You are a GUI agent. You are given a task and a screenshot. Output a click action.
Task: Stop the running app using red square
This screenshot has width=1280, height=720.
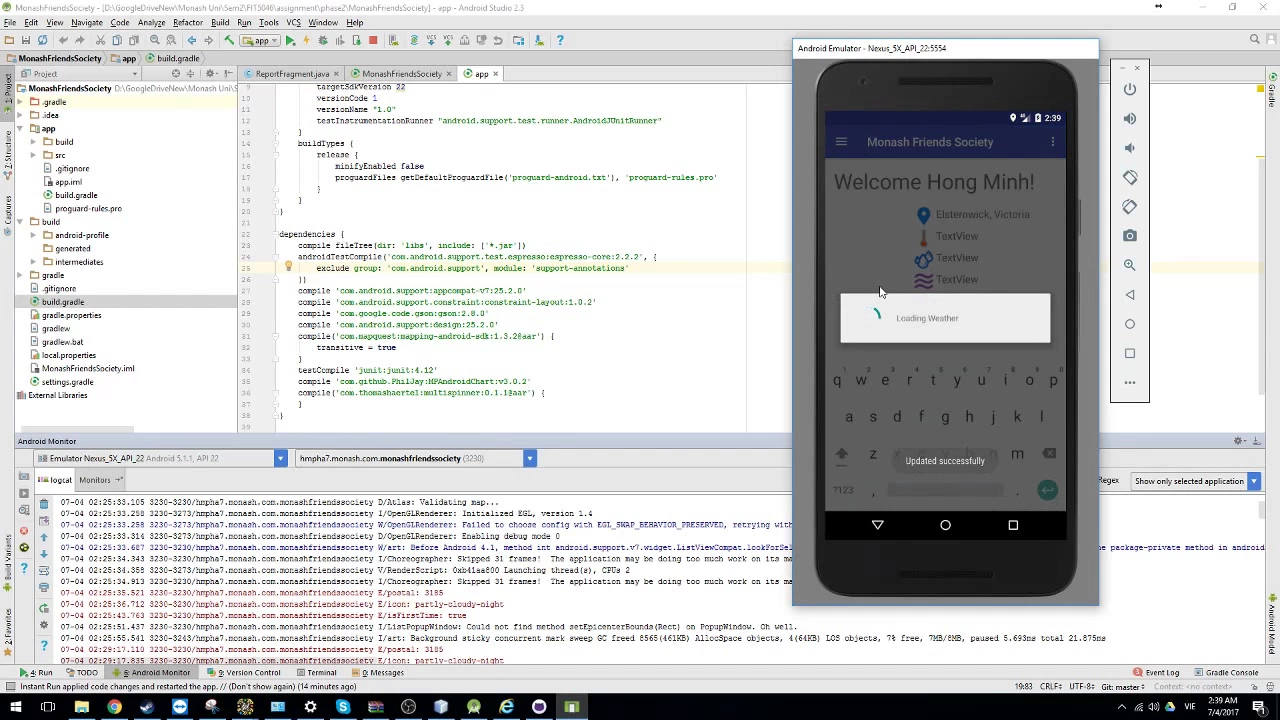click(x=373, y=40)
